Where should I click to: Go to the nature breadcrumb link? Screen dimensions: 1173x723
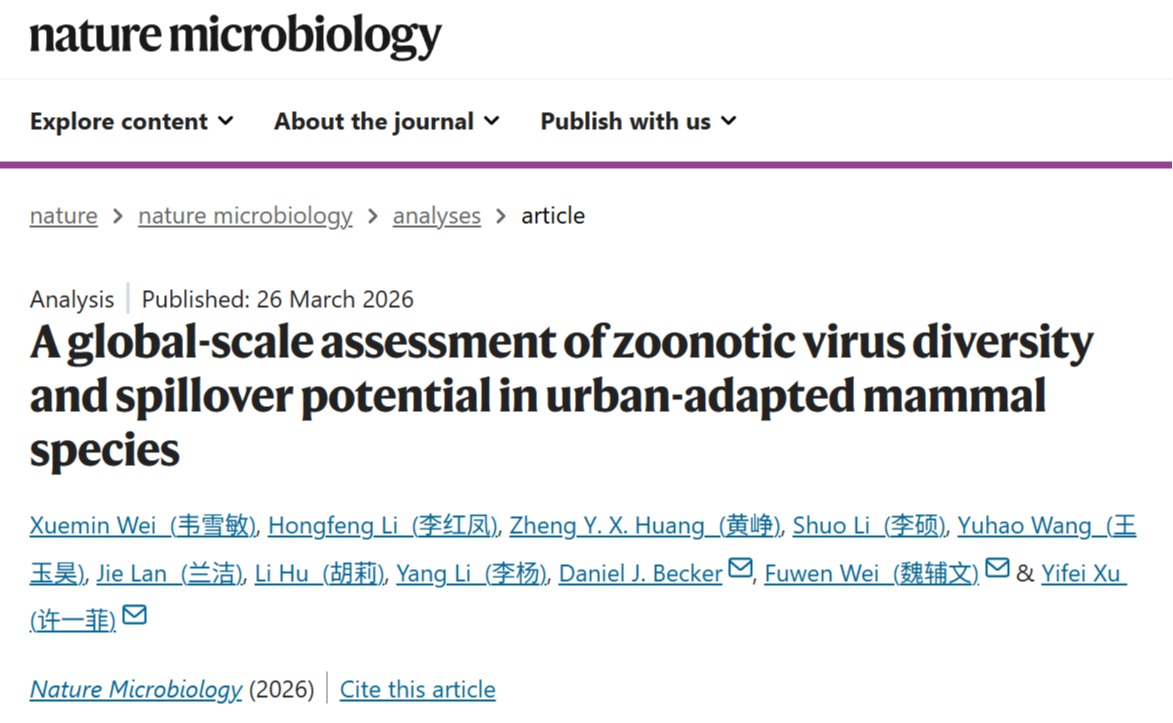(x=64, y=216)
